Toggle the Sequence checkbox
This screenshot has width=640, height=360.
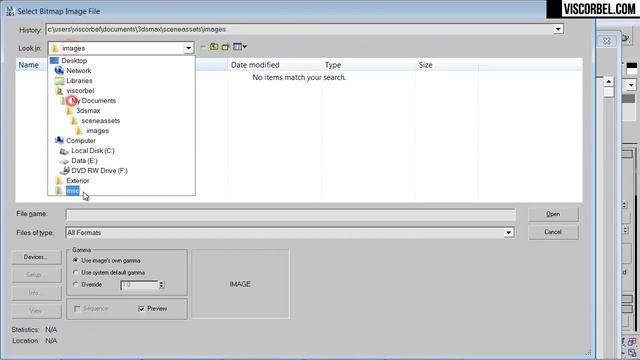77,309
